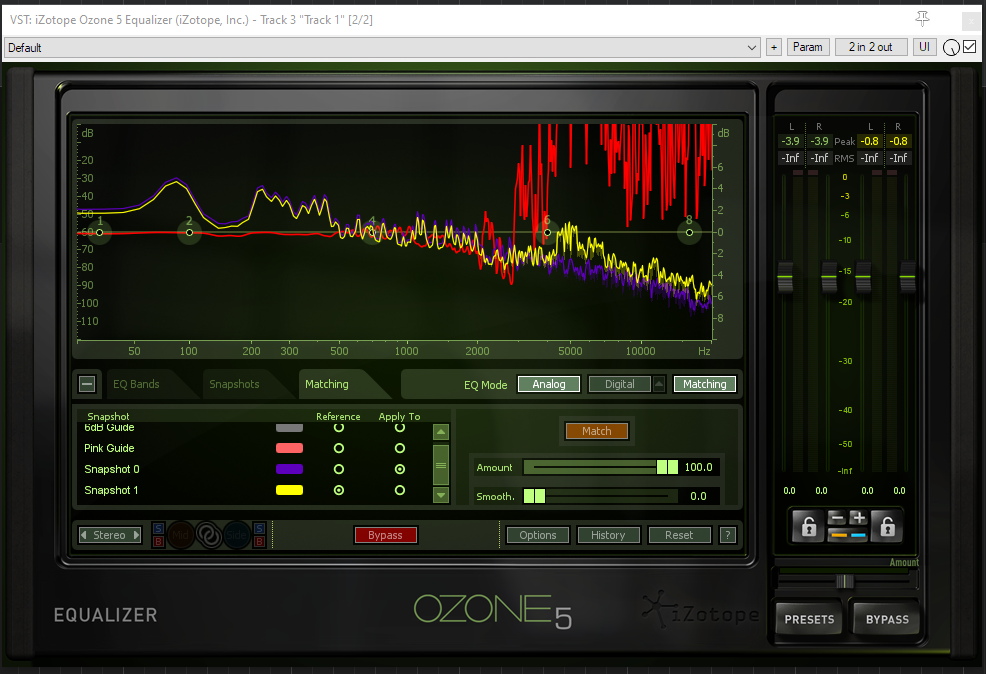Select EQ node 8 on the graph
986x674 pixels.
click(x=689, y=232)
